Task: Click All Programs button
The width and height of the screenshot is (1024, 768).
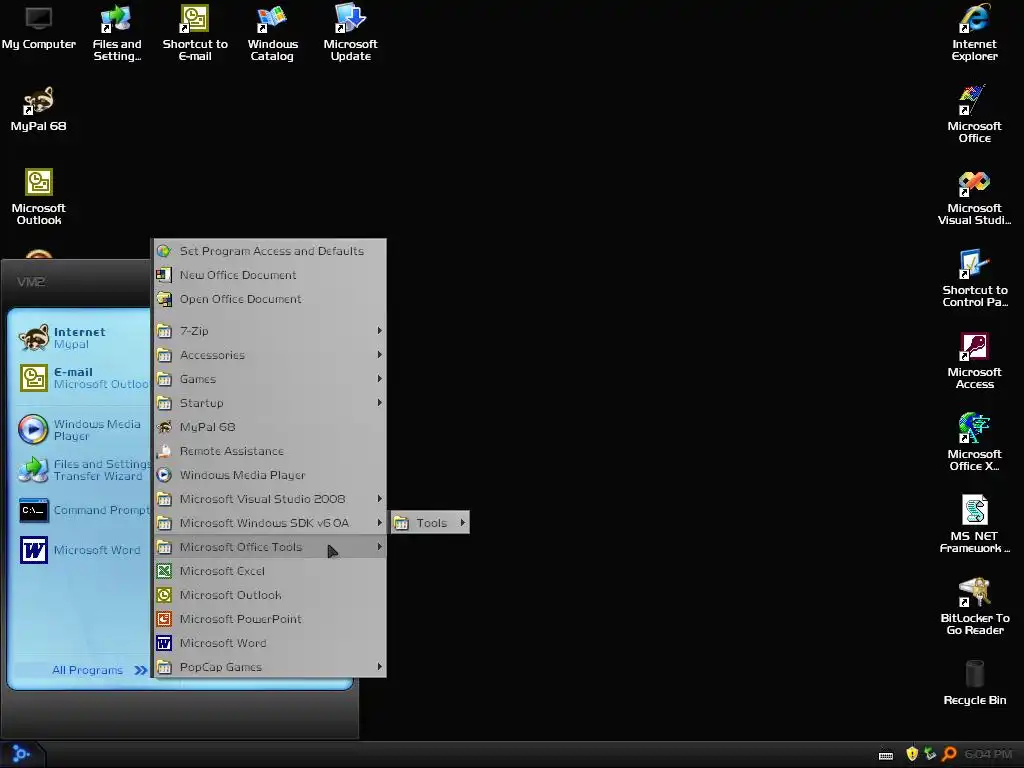Action: 99,670
